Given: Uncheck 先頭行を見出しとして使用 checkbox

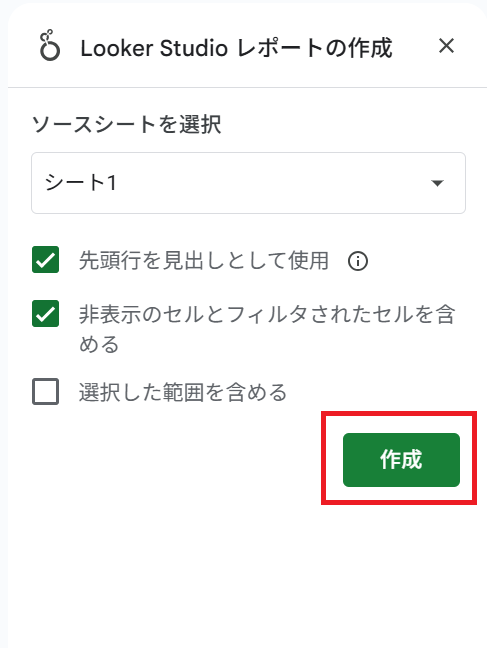Looking at the screenshot, I should coord(45,260).
